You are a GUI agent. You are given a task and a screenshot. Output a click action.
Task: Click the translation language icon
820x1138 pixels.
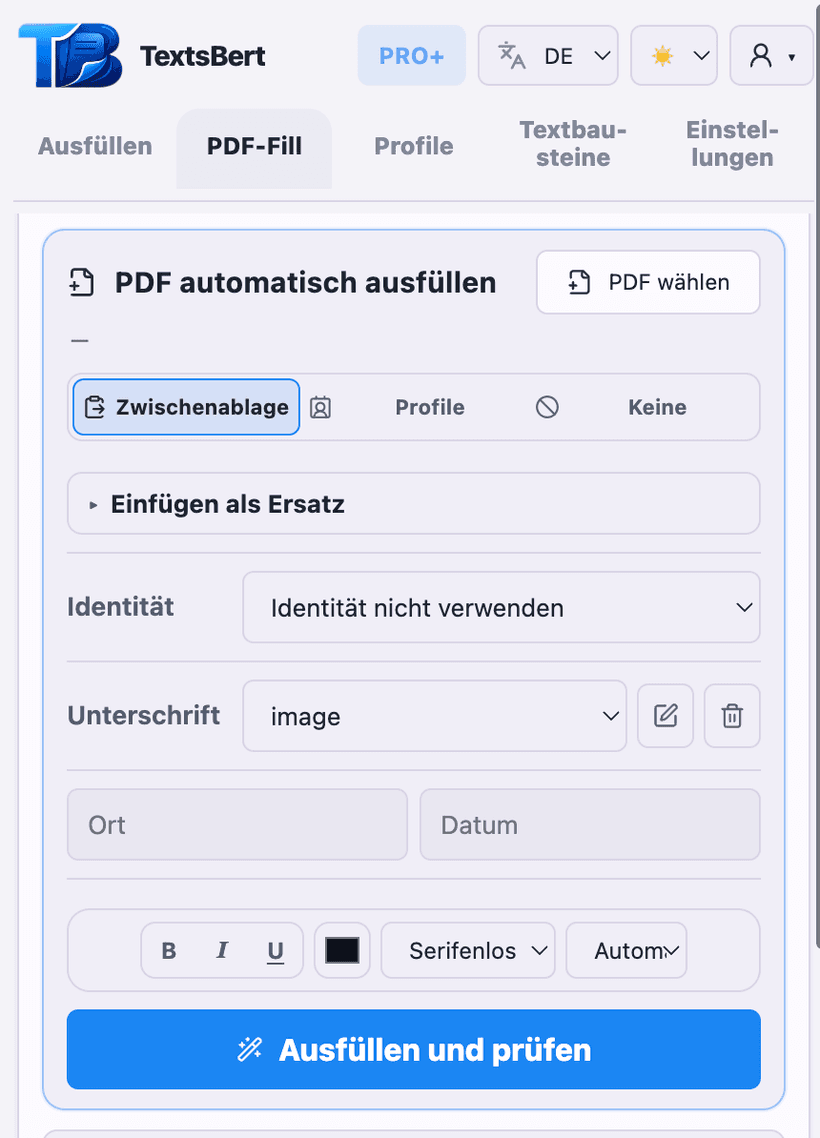click(512, 57)
